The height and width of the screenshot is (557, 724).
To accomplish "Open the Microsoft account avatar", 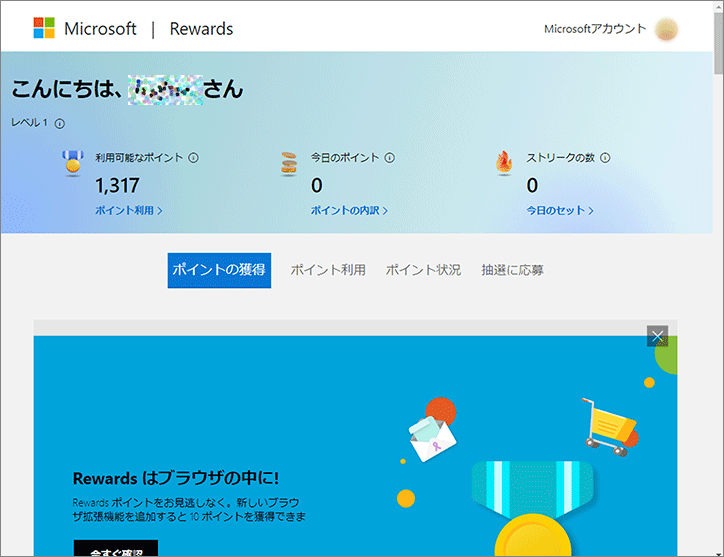I will coord(666,29).
